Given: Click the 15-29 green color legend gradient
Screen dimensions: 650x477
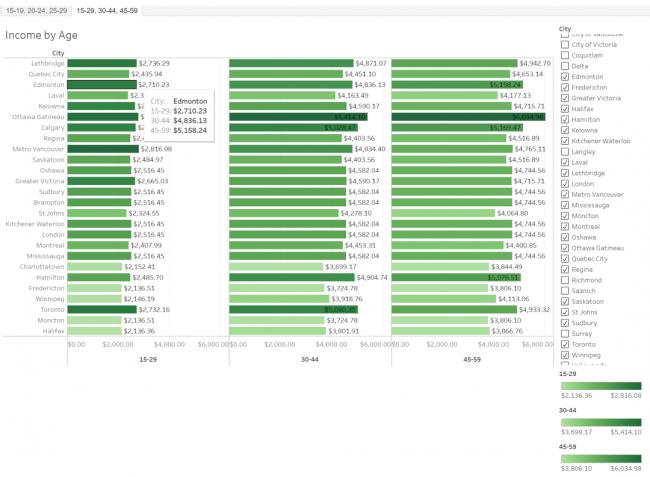Looking at the screenshot, I should click(x=599, y=385).
